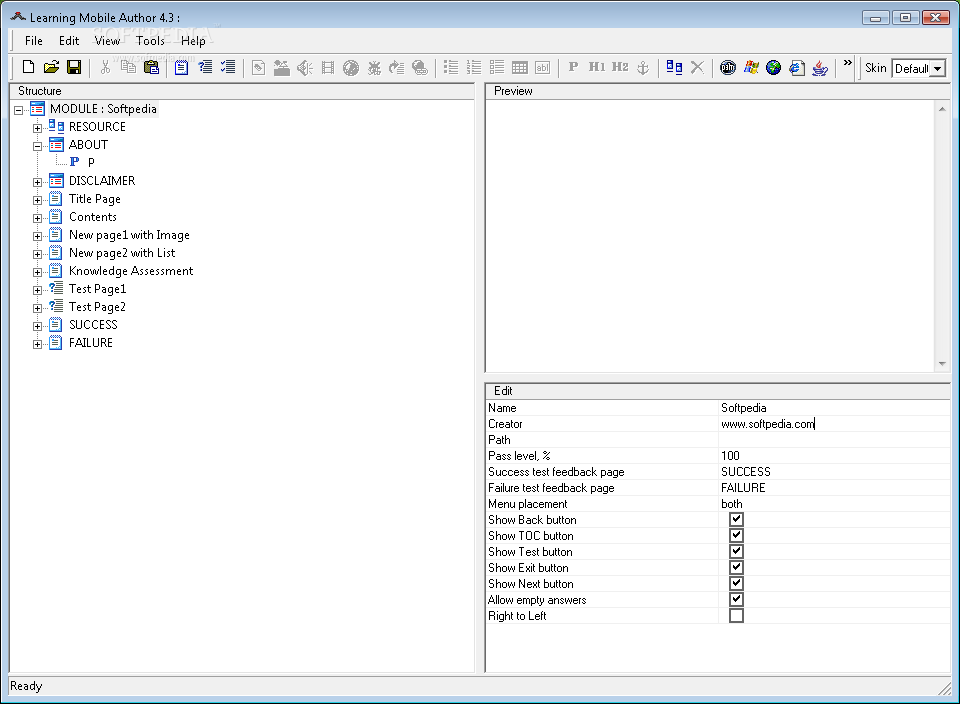Select New page2 with List item
The height and width of the screenshot is (704, 960).
122,253
